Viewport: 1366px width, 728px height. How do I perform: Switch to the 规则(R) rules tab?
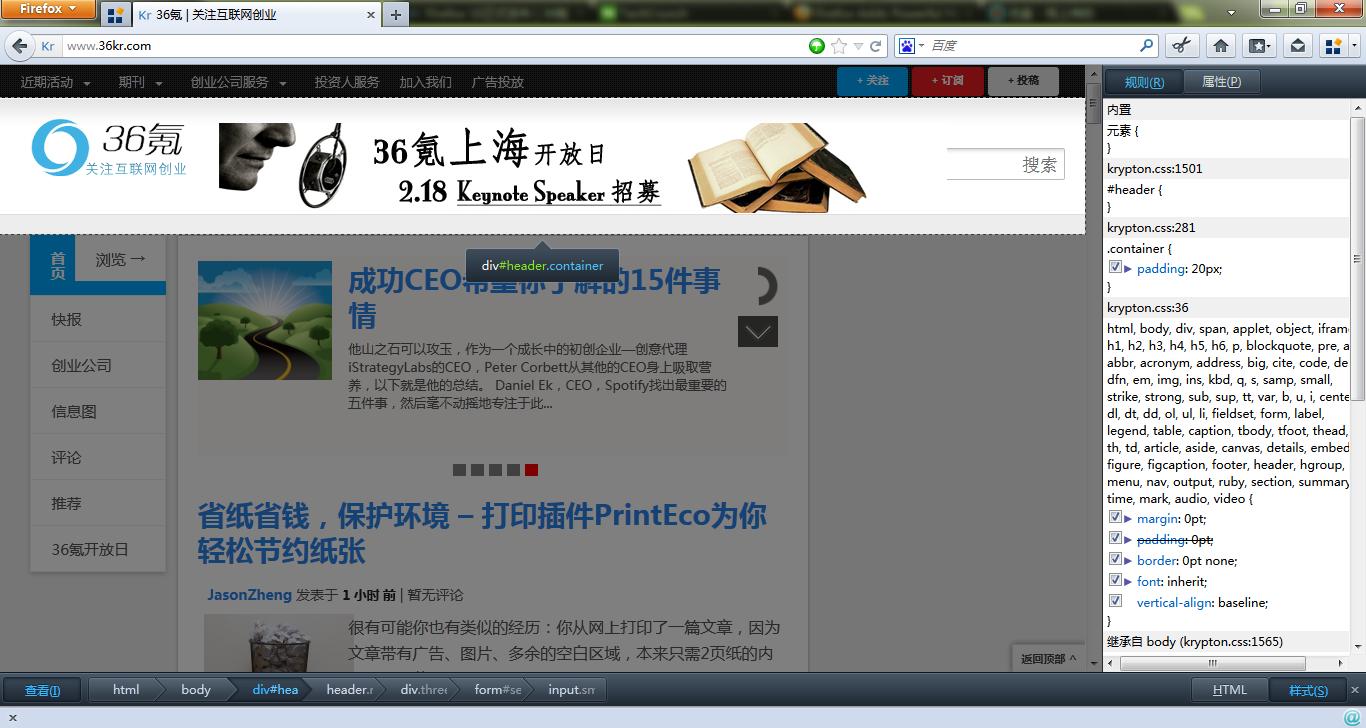(1144, 82)
